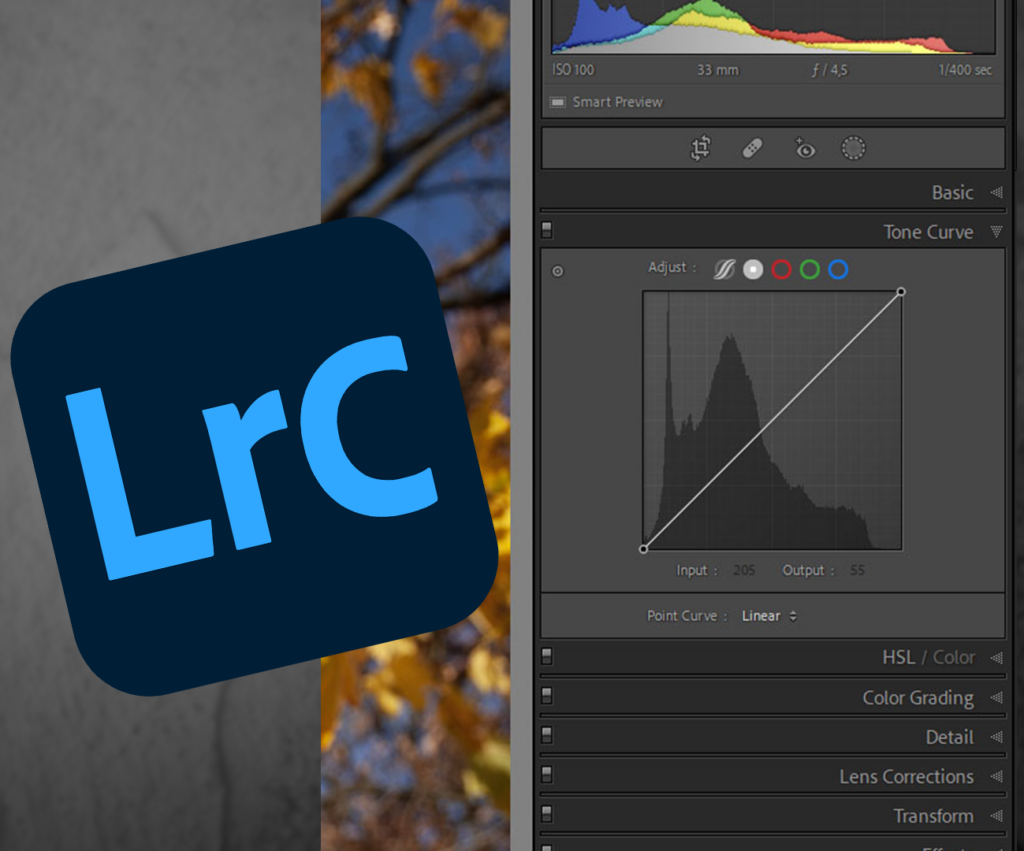Toggle the Smart Preview indicator
1024x851 pixels.
coord(558,101)
